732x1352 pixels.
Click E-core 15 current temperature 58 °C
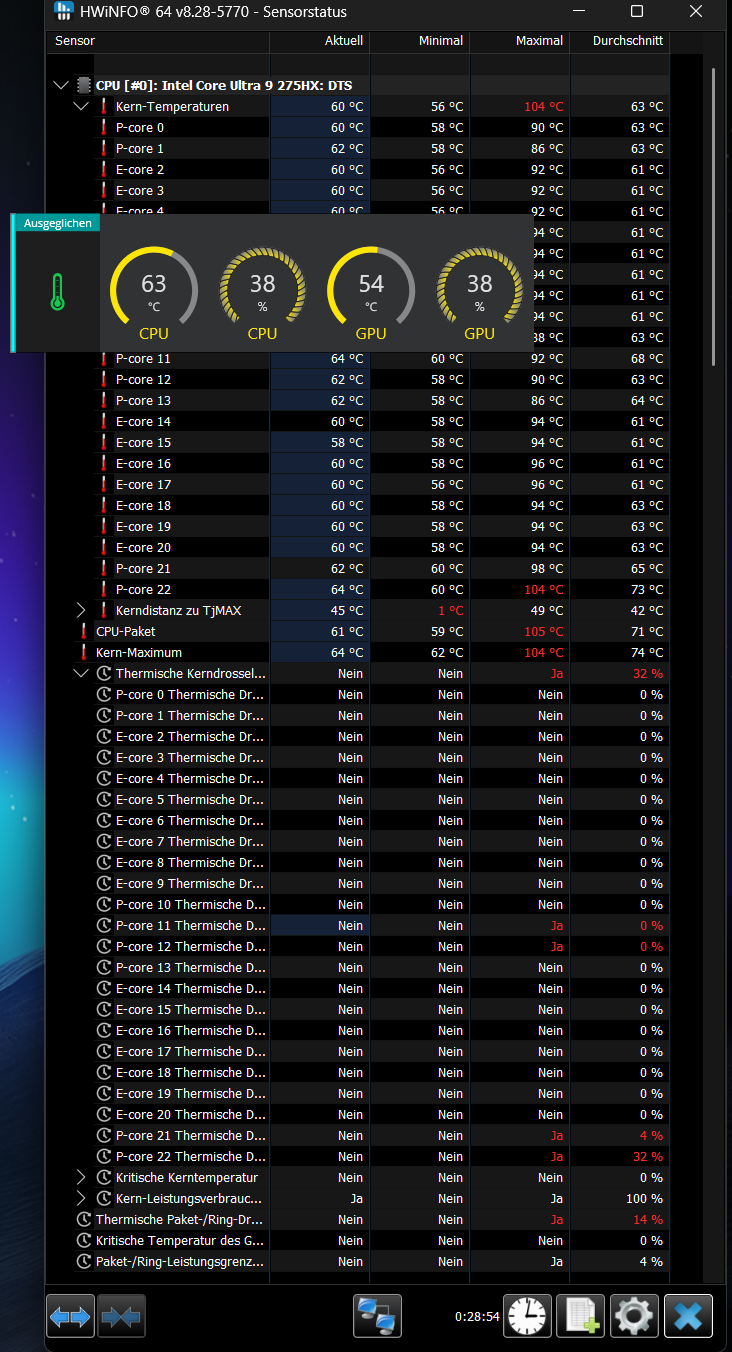(x=348, y=443)
